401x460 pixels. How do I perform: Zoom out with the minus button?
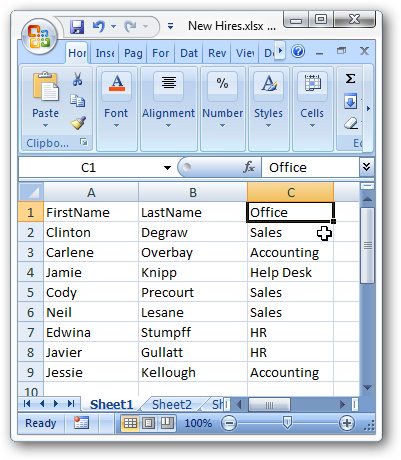point(229,423)
